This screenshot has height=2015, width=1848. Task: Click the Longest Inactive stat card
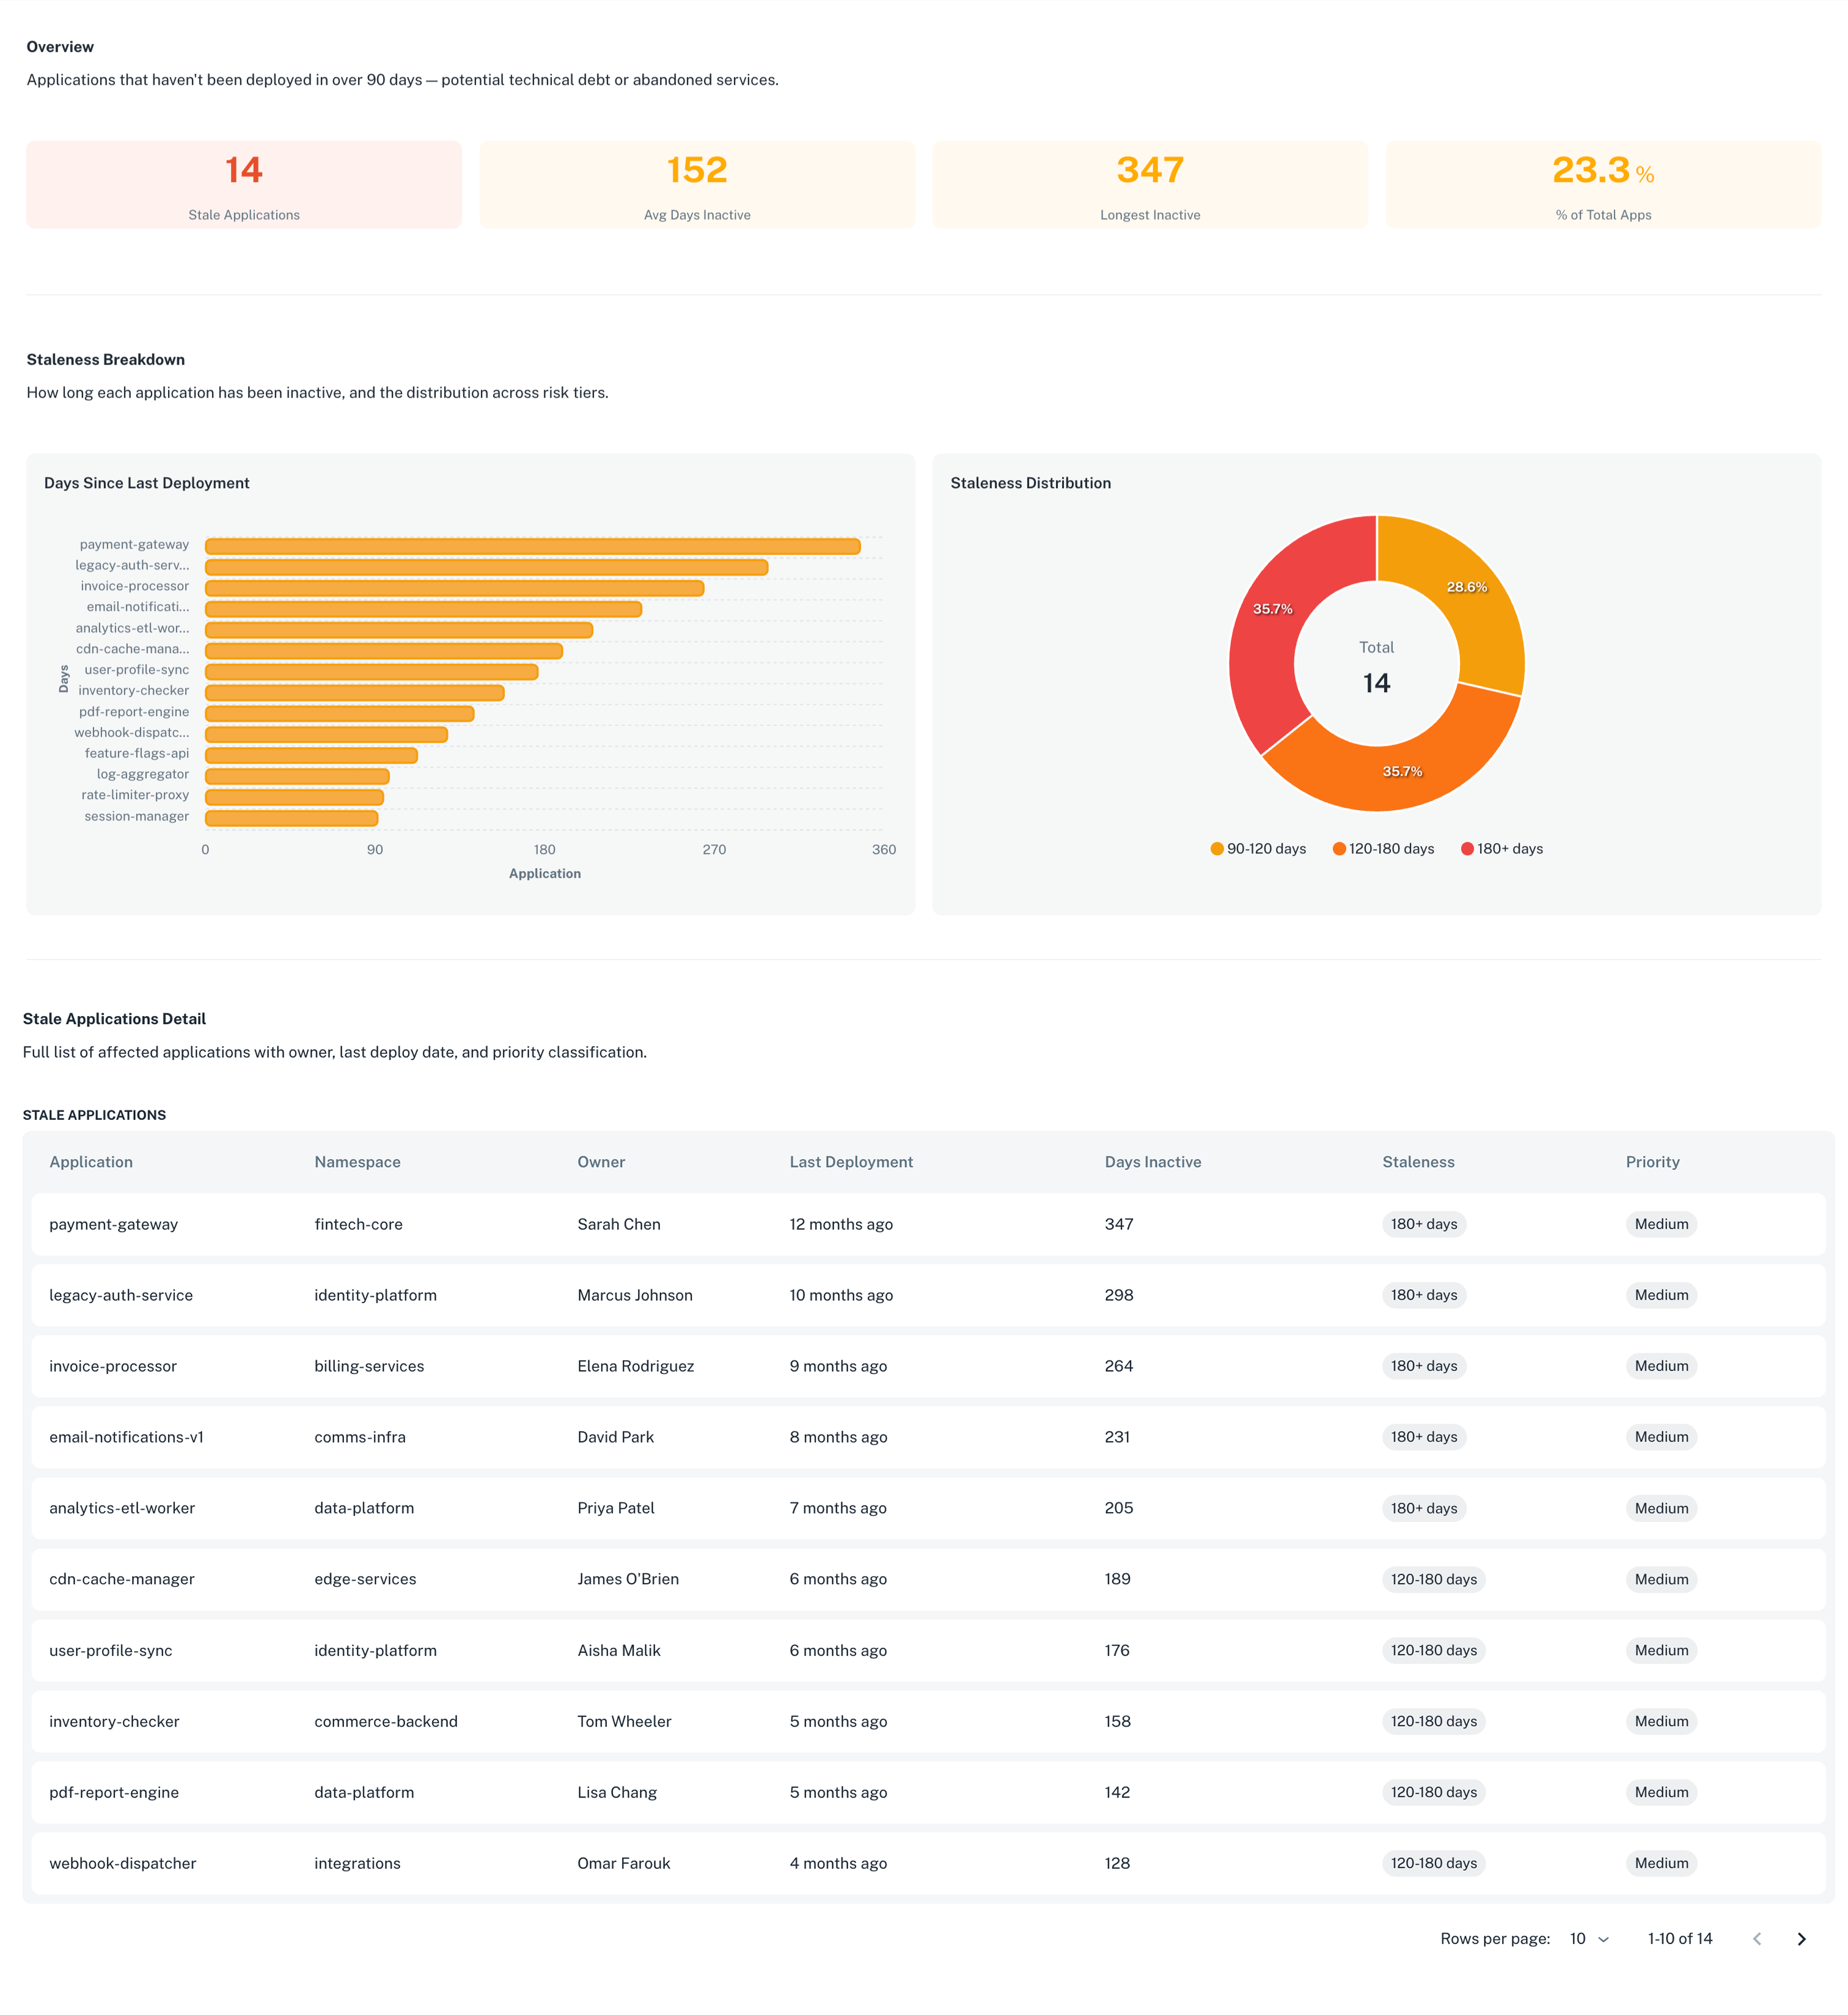pos(1150,184)
